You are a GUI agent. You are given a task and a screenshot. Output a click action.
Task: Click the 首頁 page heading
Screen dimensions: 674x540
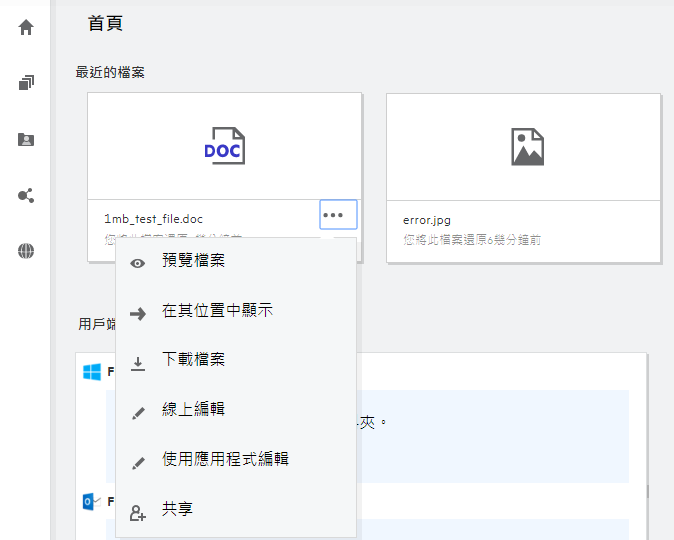point(106,23)
